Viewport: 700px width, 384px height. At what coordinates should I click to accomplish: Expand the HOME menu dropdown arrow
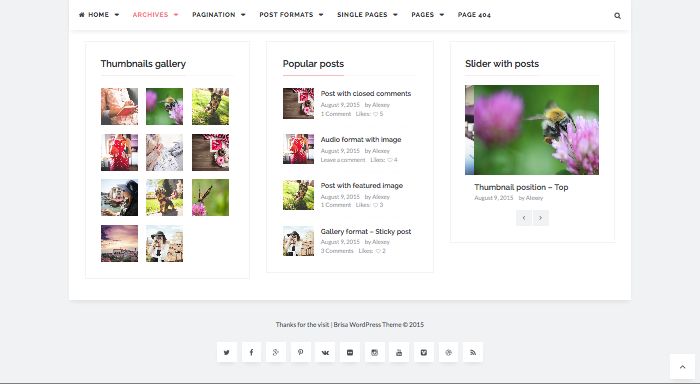tap(117, 15)
